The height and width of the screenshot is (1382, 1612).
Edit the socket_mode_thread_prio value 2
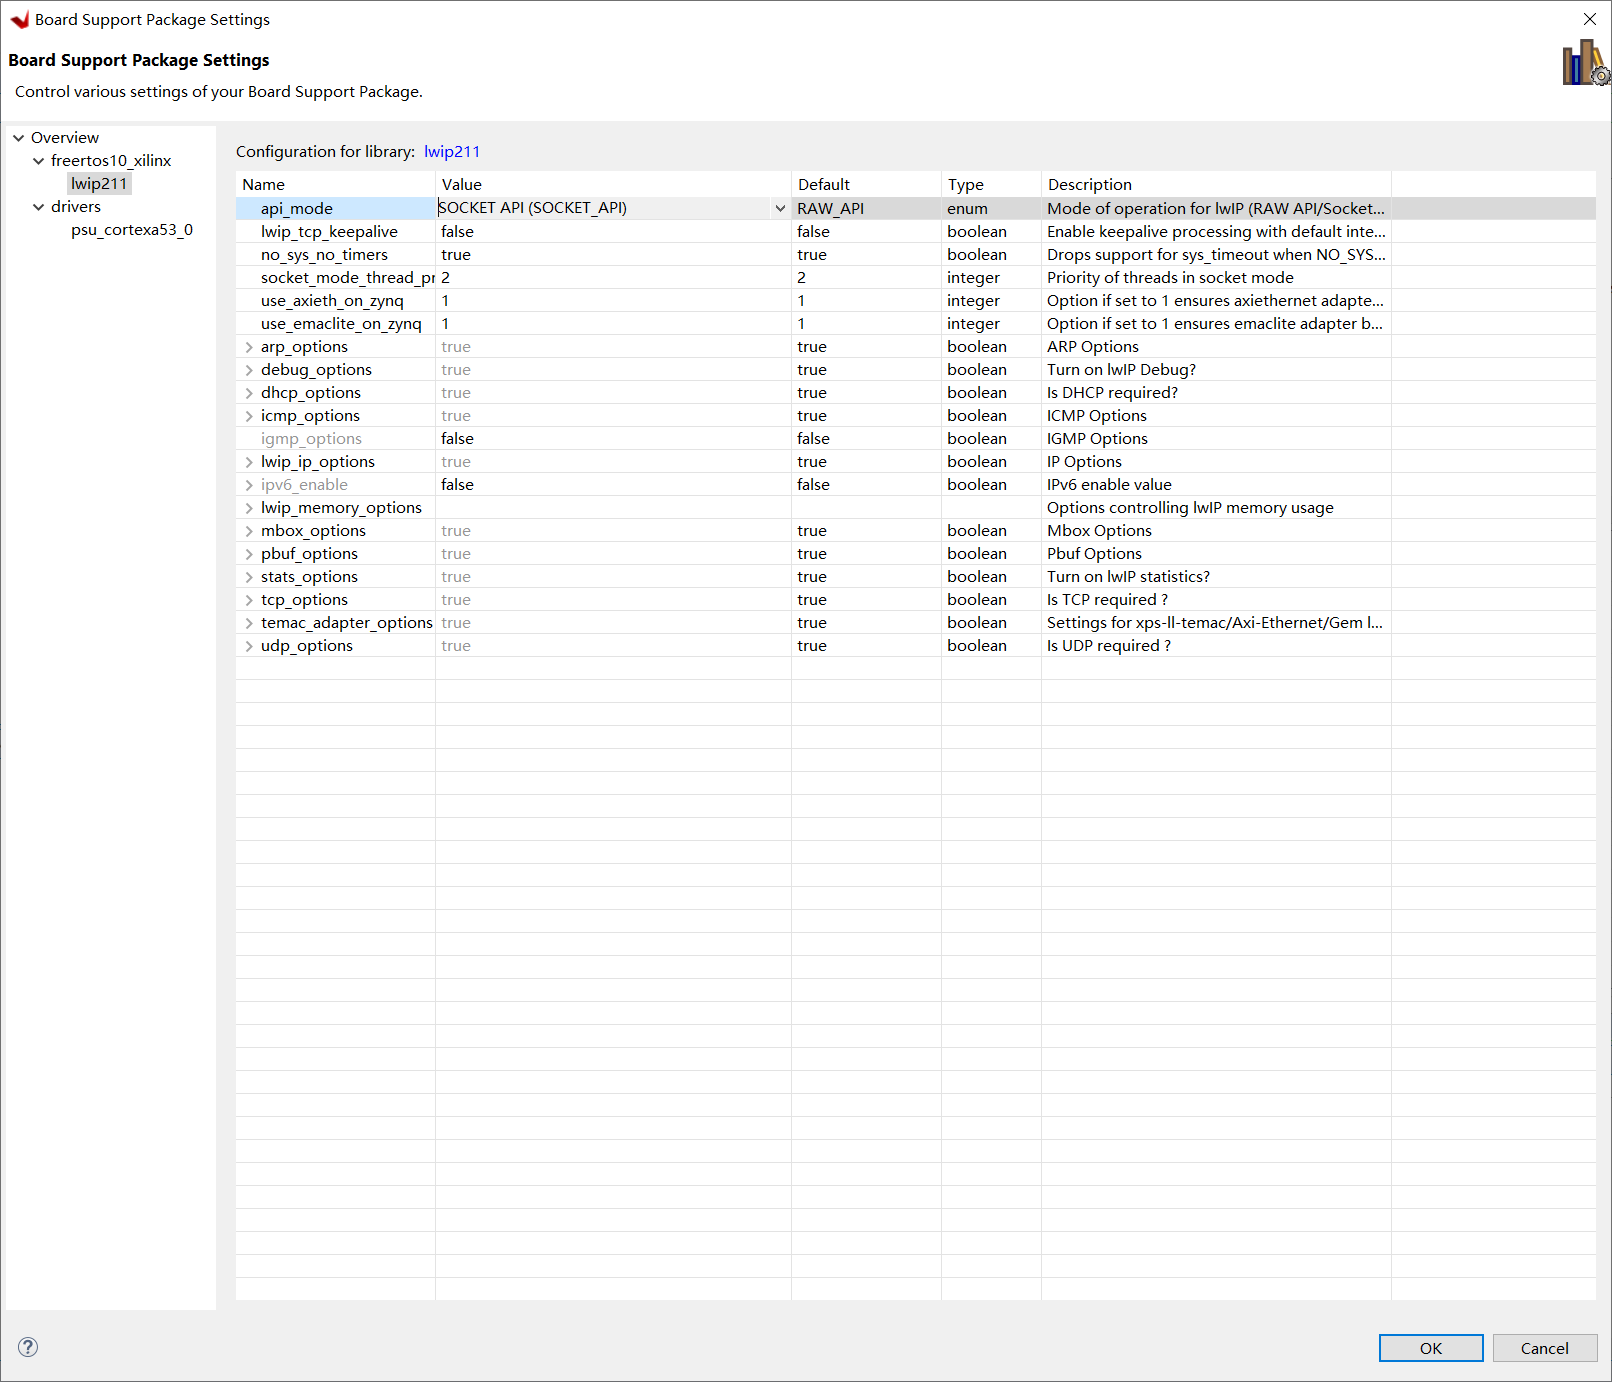coord(445,278)
